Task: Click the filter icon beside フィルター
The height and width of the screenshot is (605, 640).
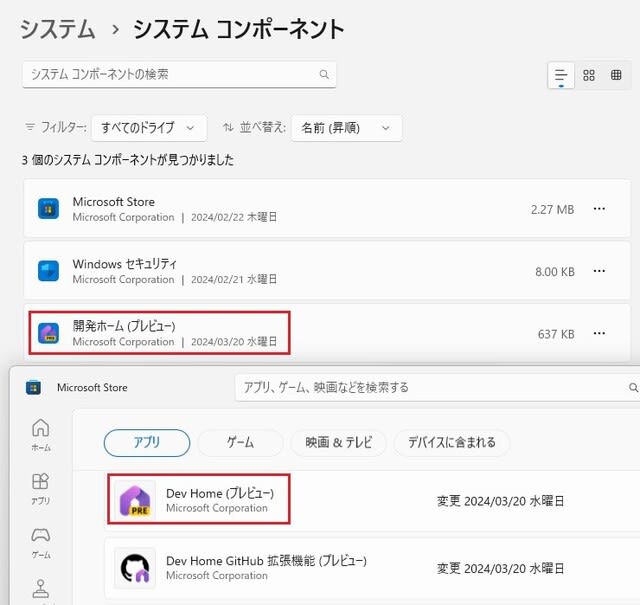Action: click(30, 127)
